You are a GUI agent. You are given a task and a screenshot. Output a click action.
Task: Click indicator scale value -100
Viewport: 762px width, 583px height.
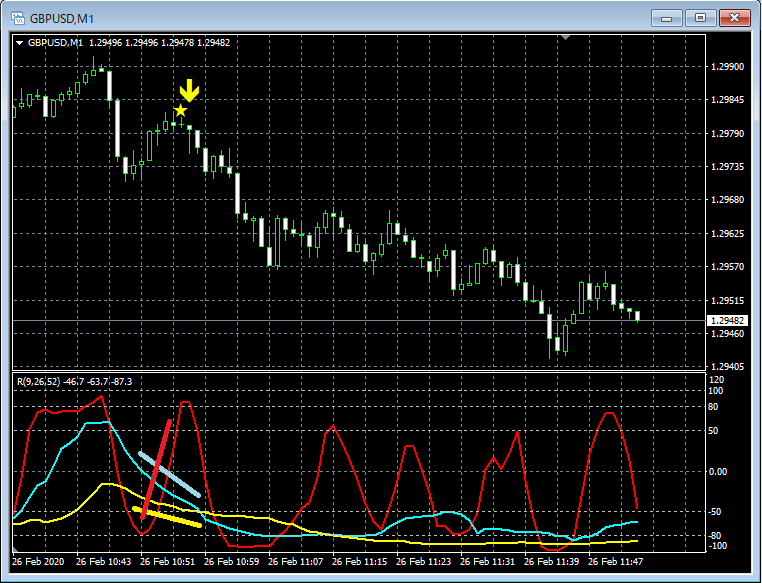pos(716,546)
